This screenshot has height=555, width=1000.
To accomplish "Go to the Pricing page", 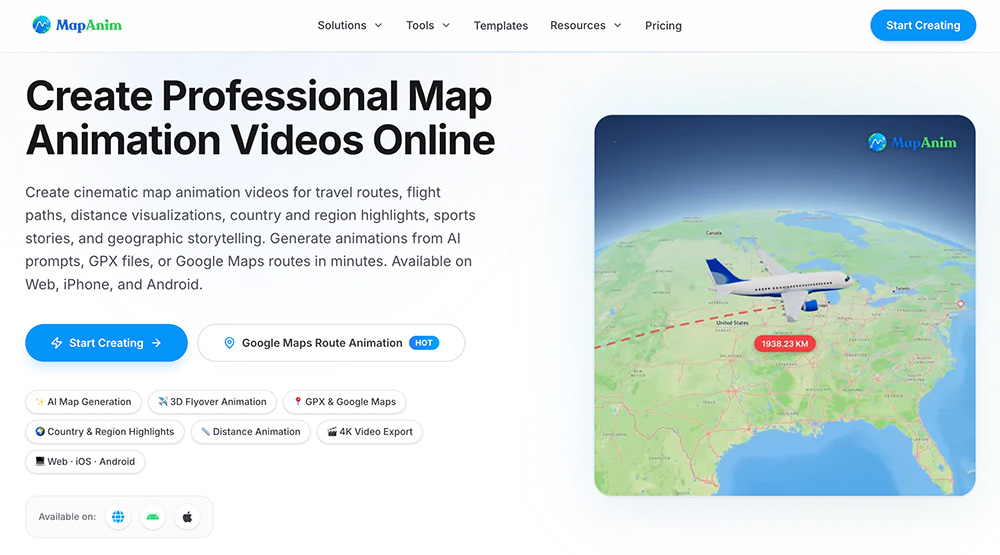I will tap(663, 26).
